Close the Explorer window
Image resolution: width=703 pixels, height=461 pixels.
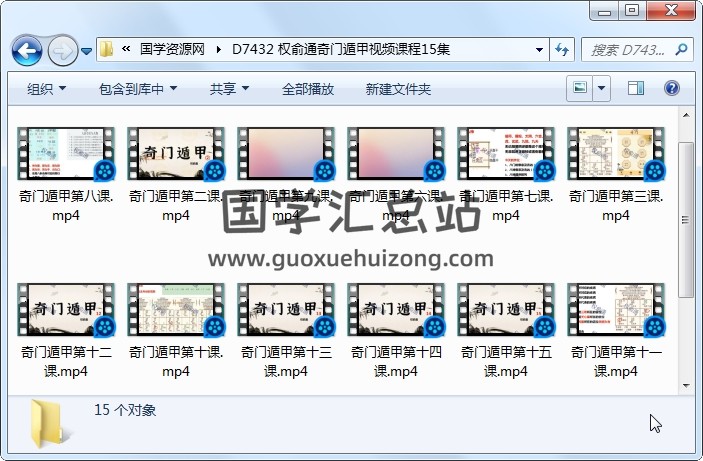click(671, 11)
